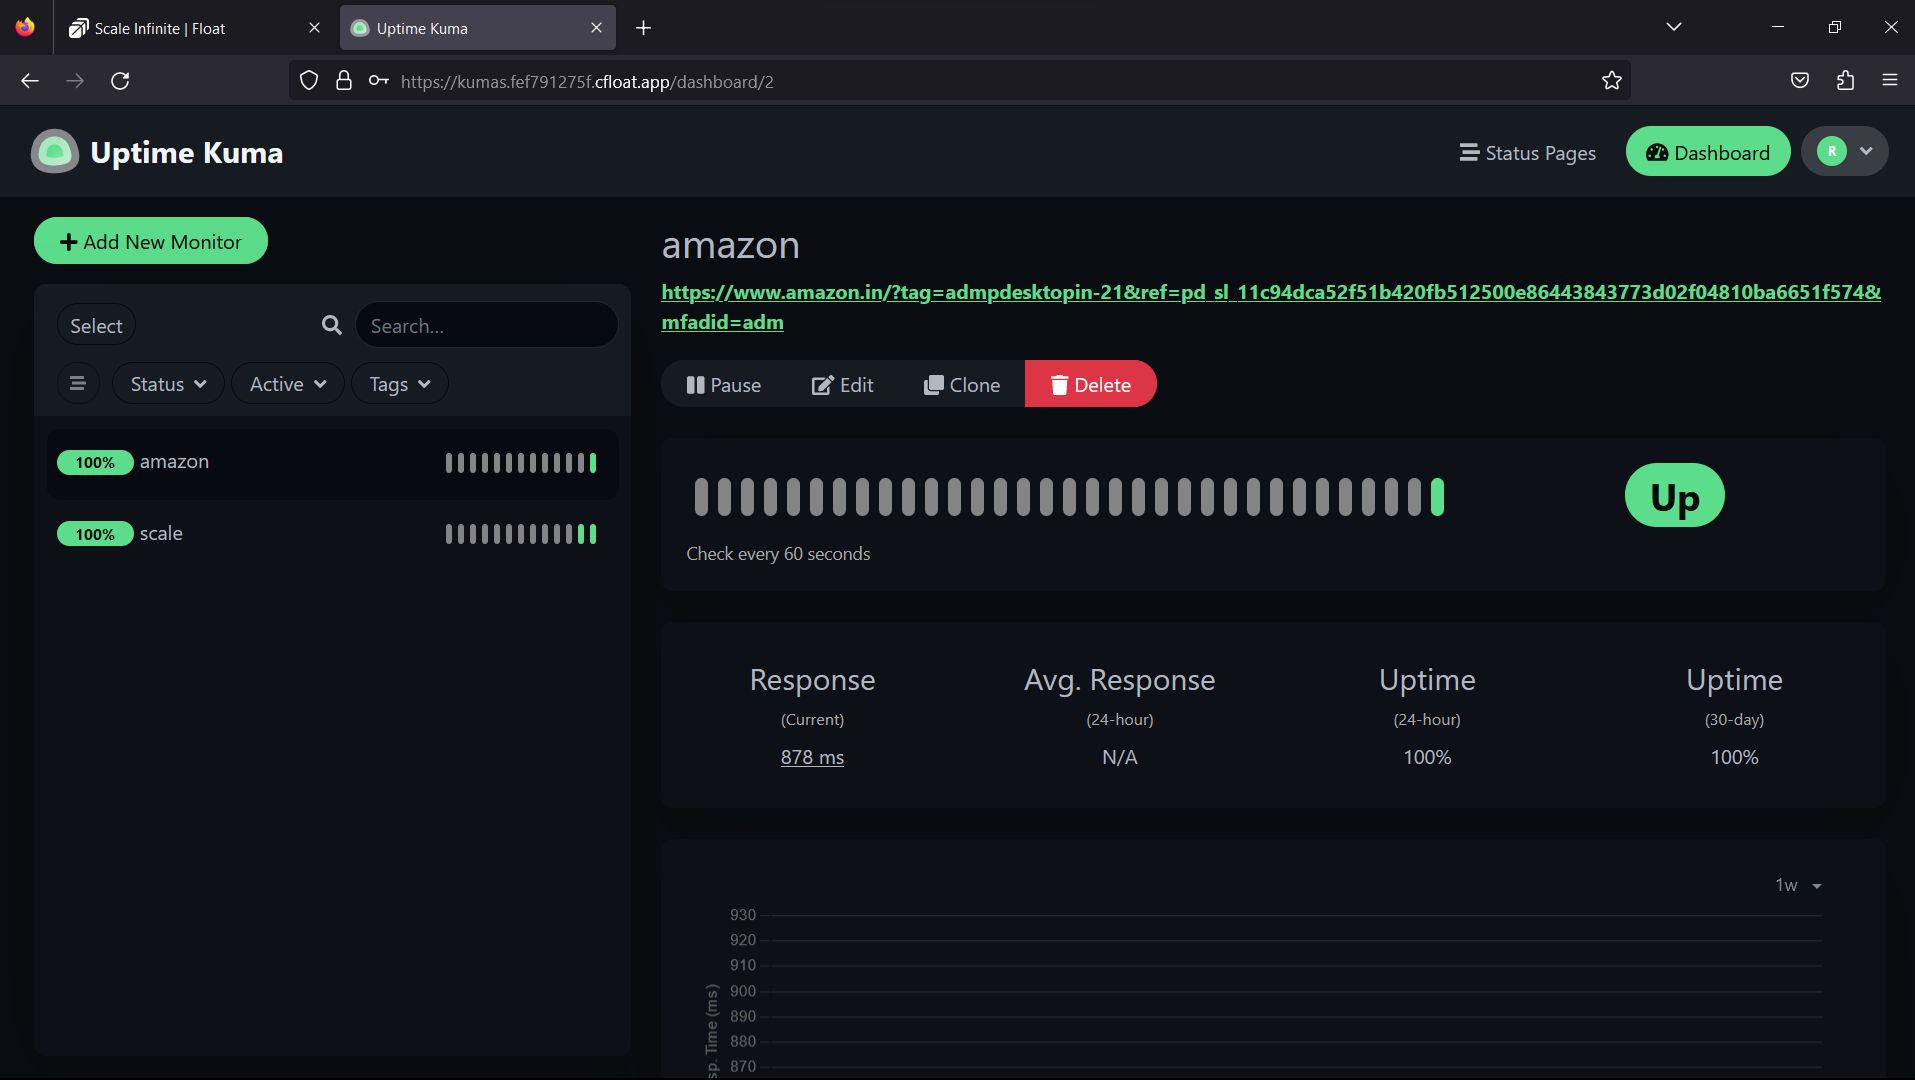Clone the amazon monitor
Image resolution: width=1915 pixels, height=1080 pixels.
click(x=961, y=384)
